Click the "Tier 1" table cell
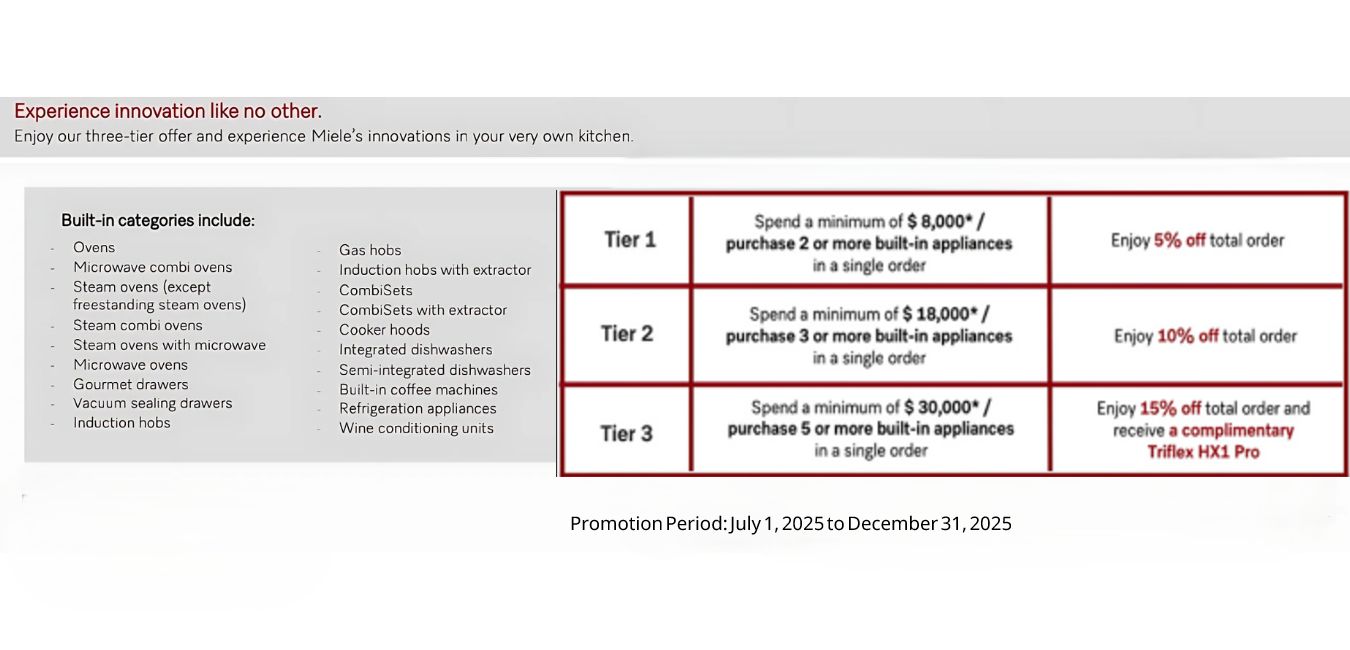Image resolution: width=1350 pixels, height=650 pixels. (x=629, y=240)
